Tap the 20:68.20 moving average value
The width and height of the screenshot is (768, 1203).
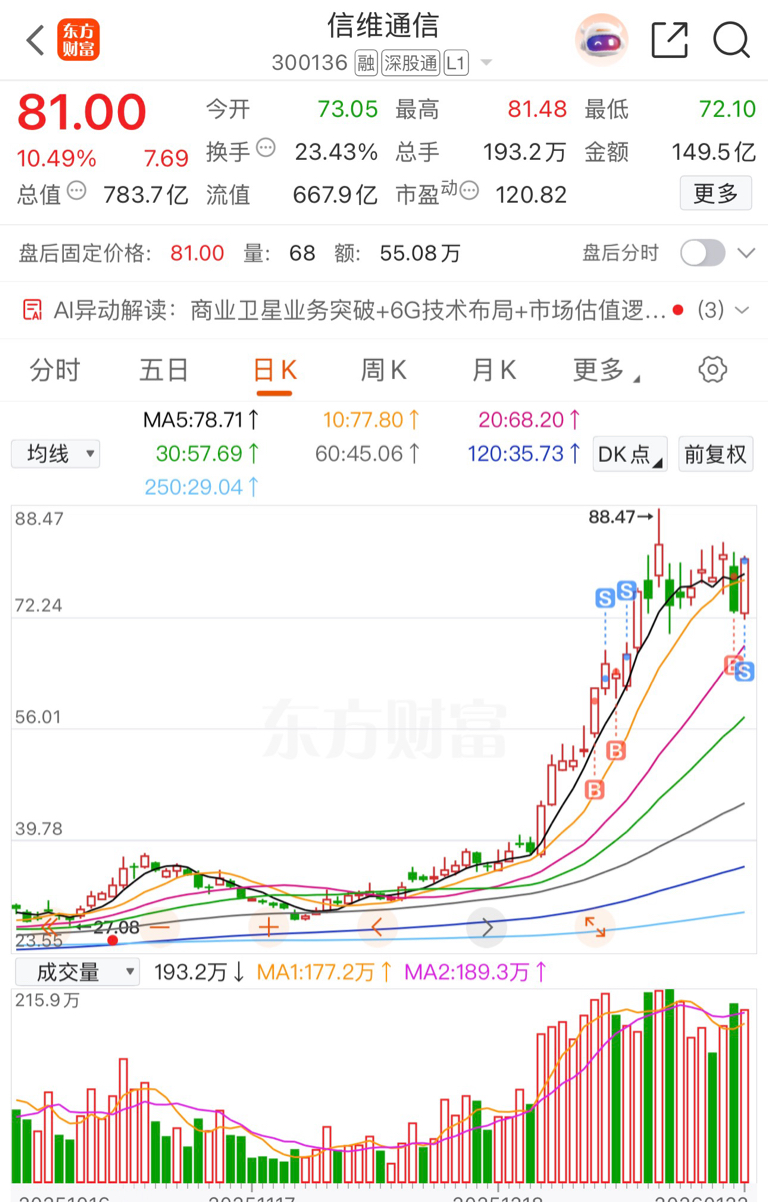tap(531, 419)
